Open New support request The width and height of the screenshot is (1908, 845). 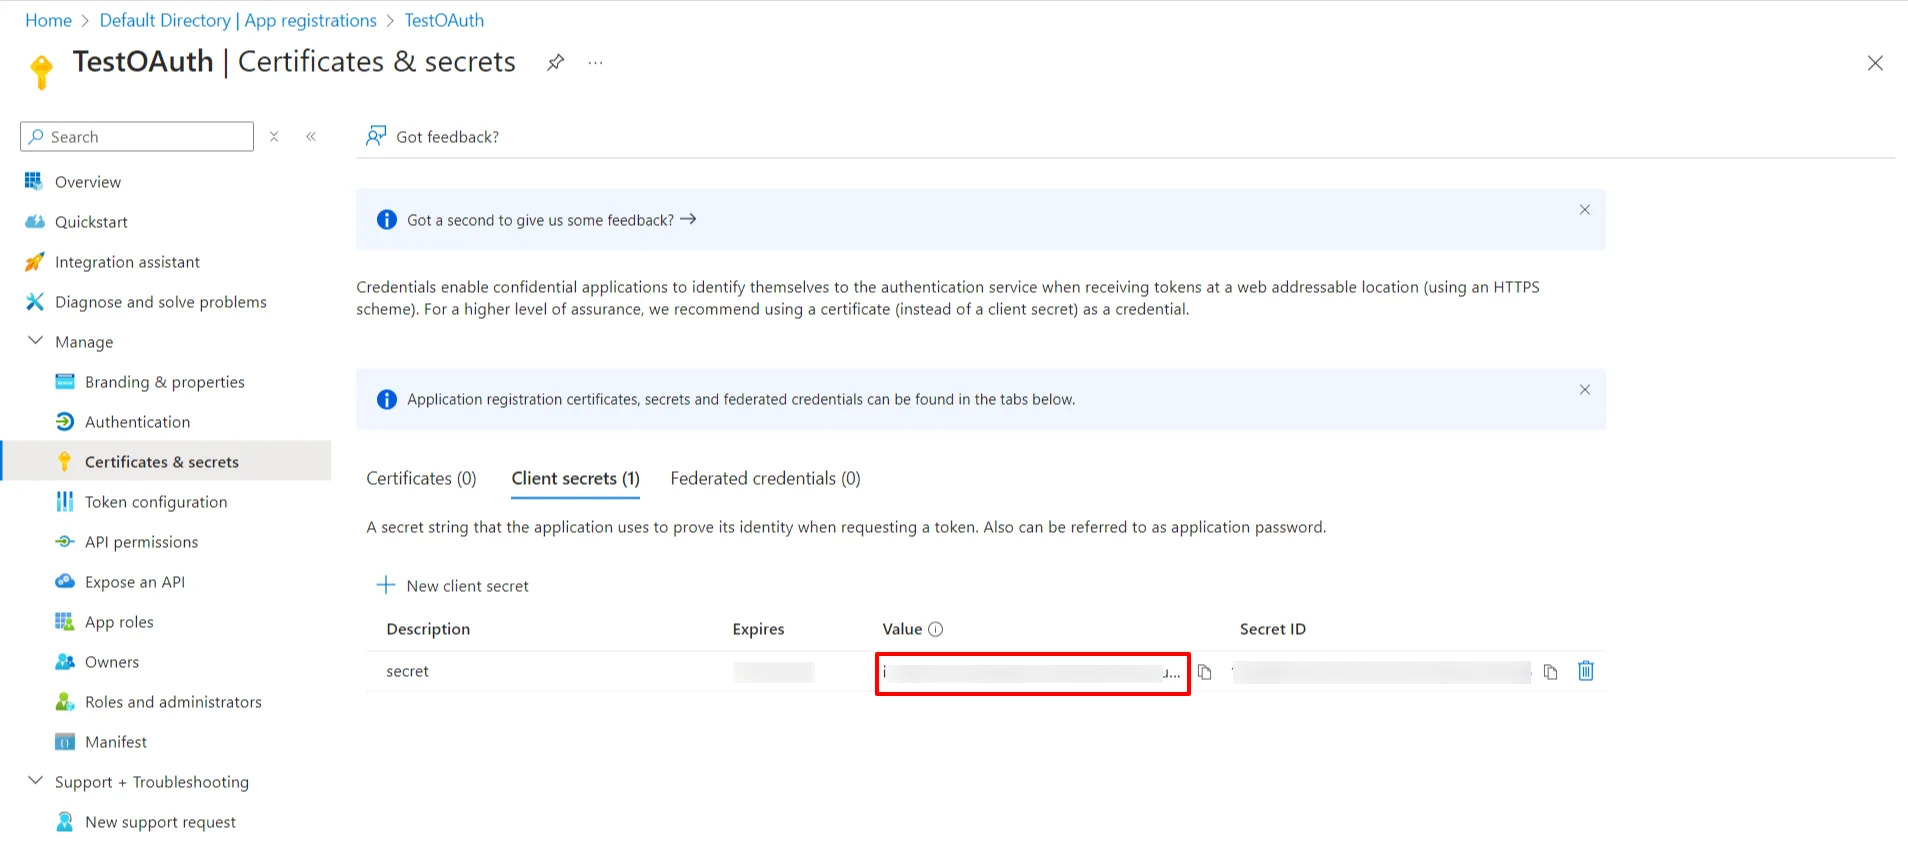point(160,822)
